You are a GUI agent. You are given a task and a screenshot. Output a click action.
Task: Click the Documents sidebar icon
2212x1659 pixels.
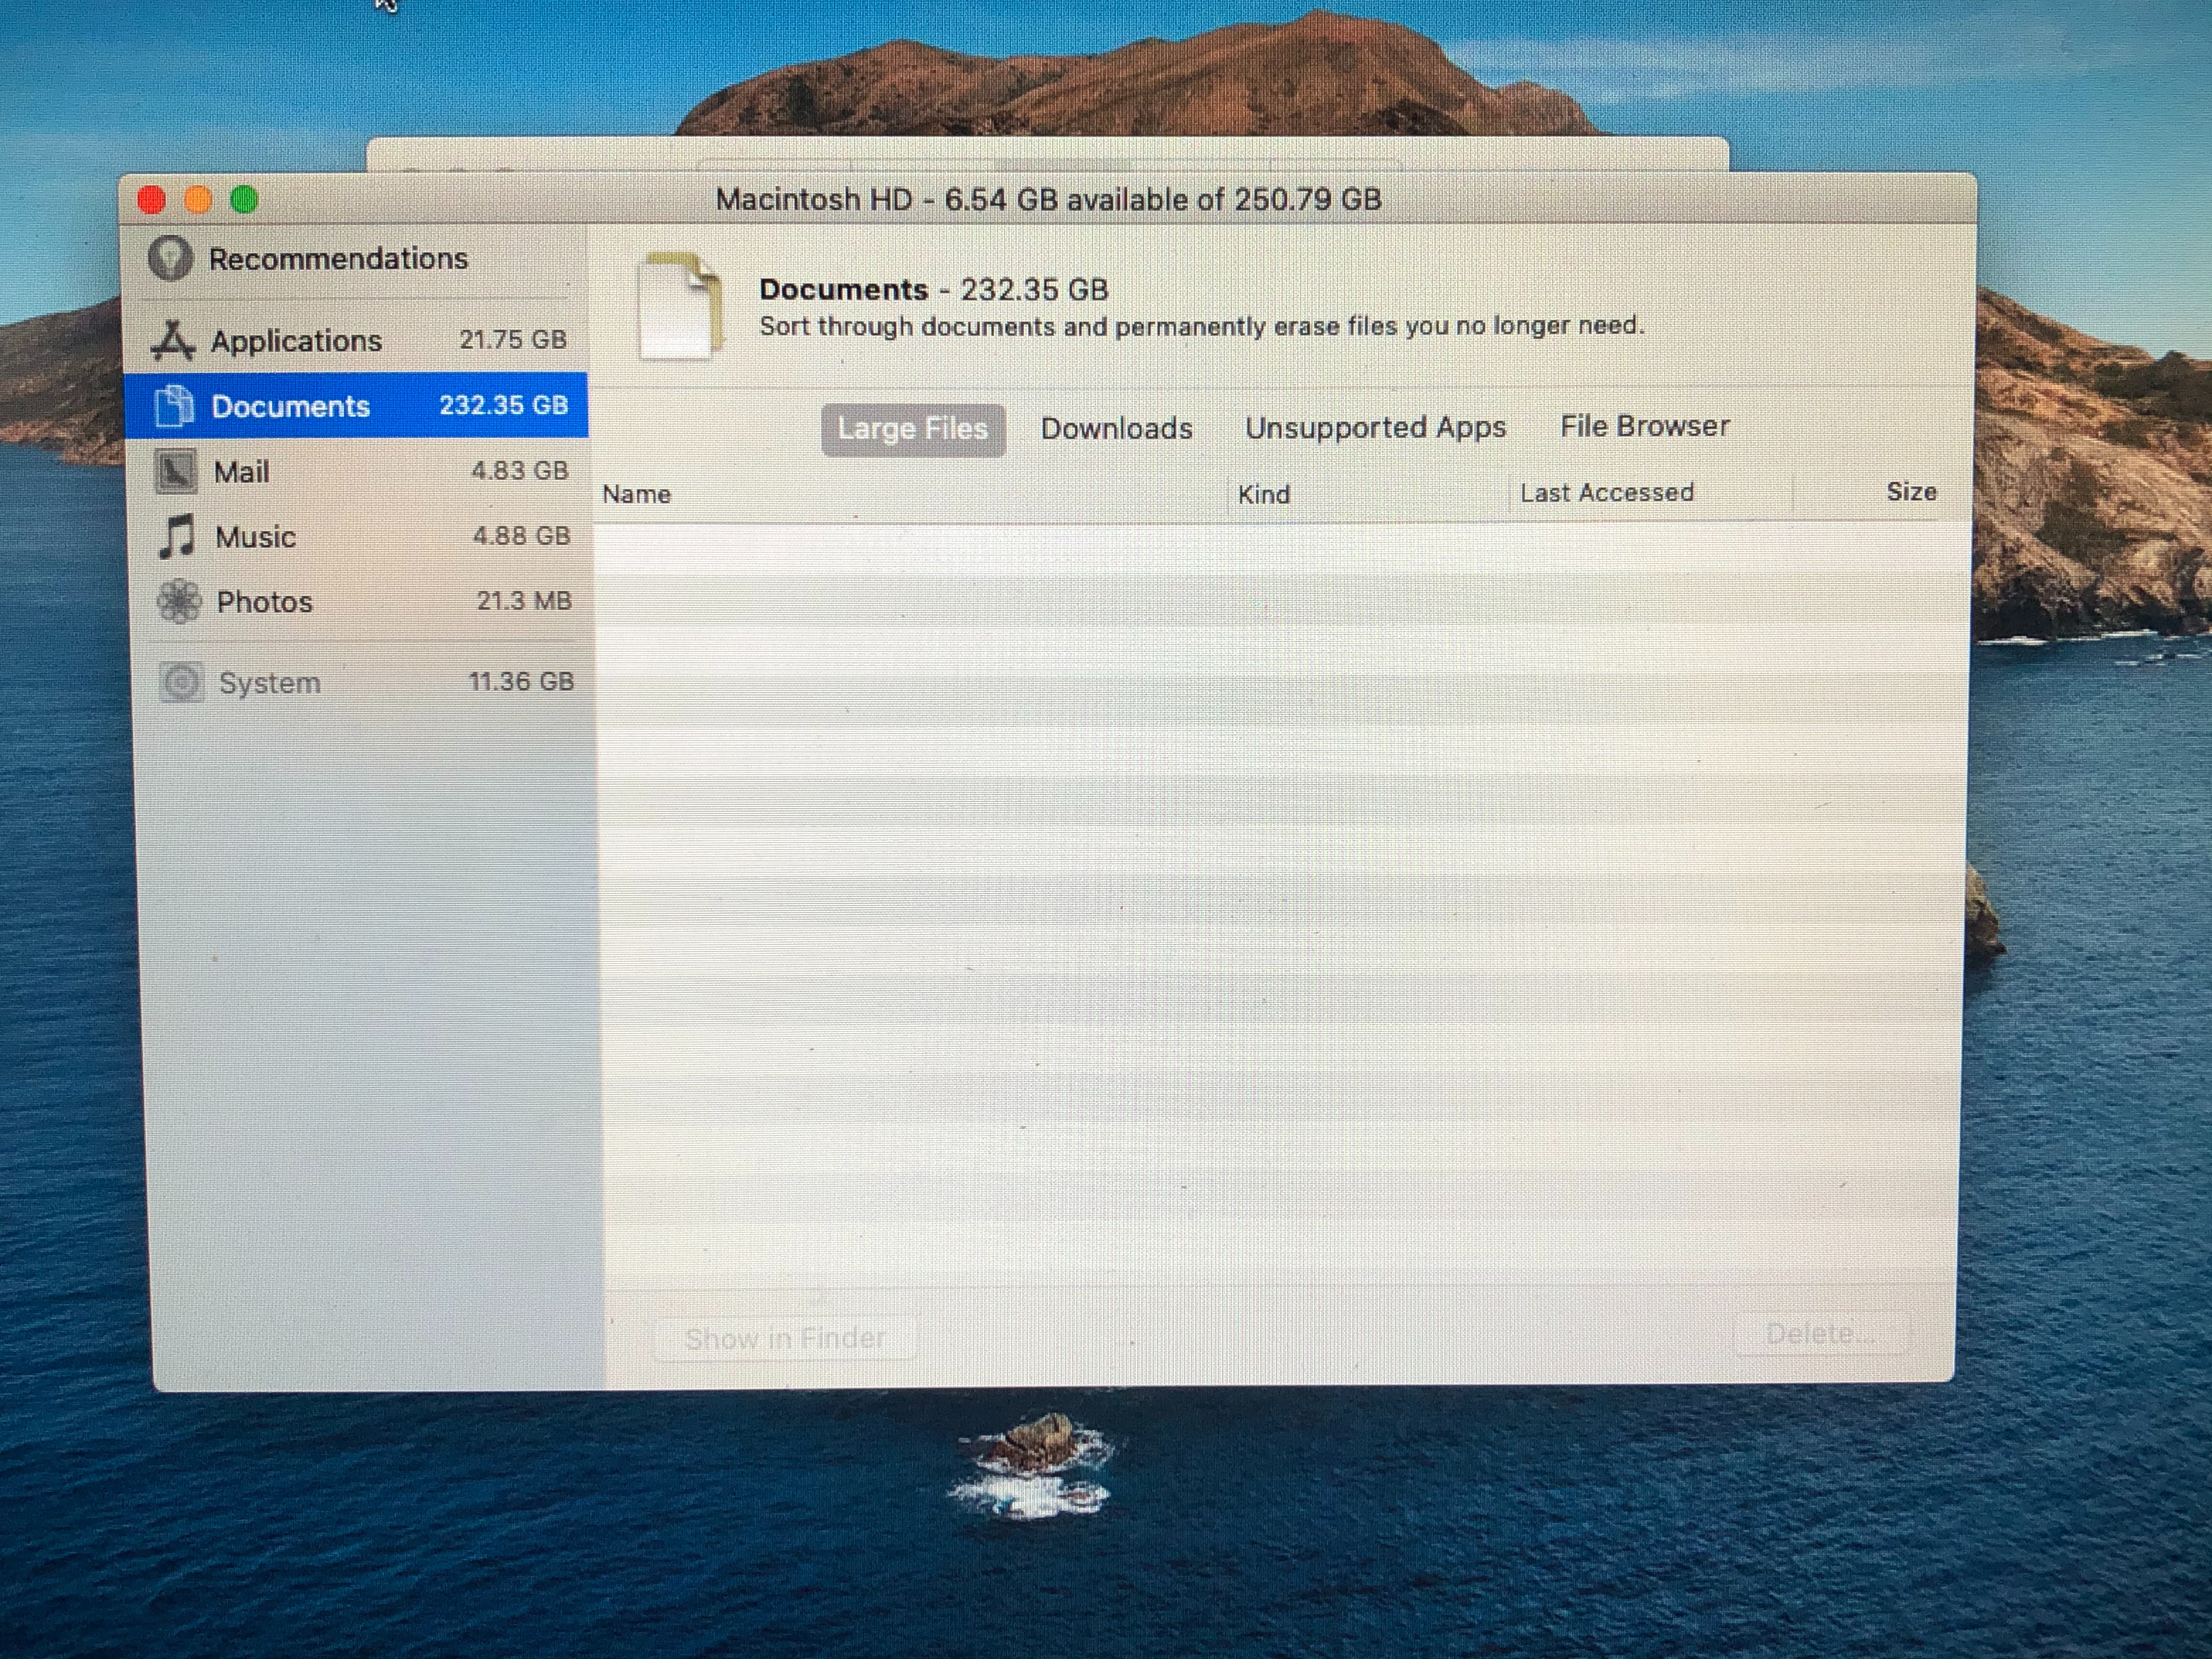(x=174, y=405)
